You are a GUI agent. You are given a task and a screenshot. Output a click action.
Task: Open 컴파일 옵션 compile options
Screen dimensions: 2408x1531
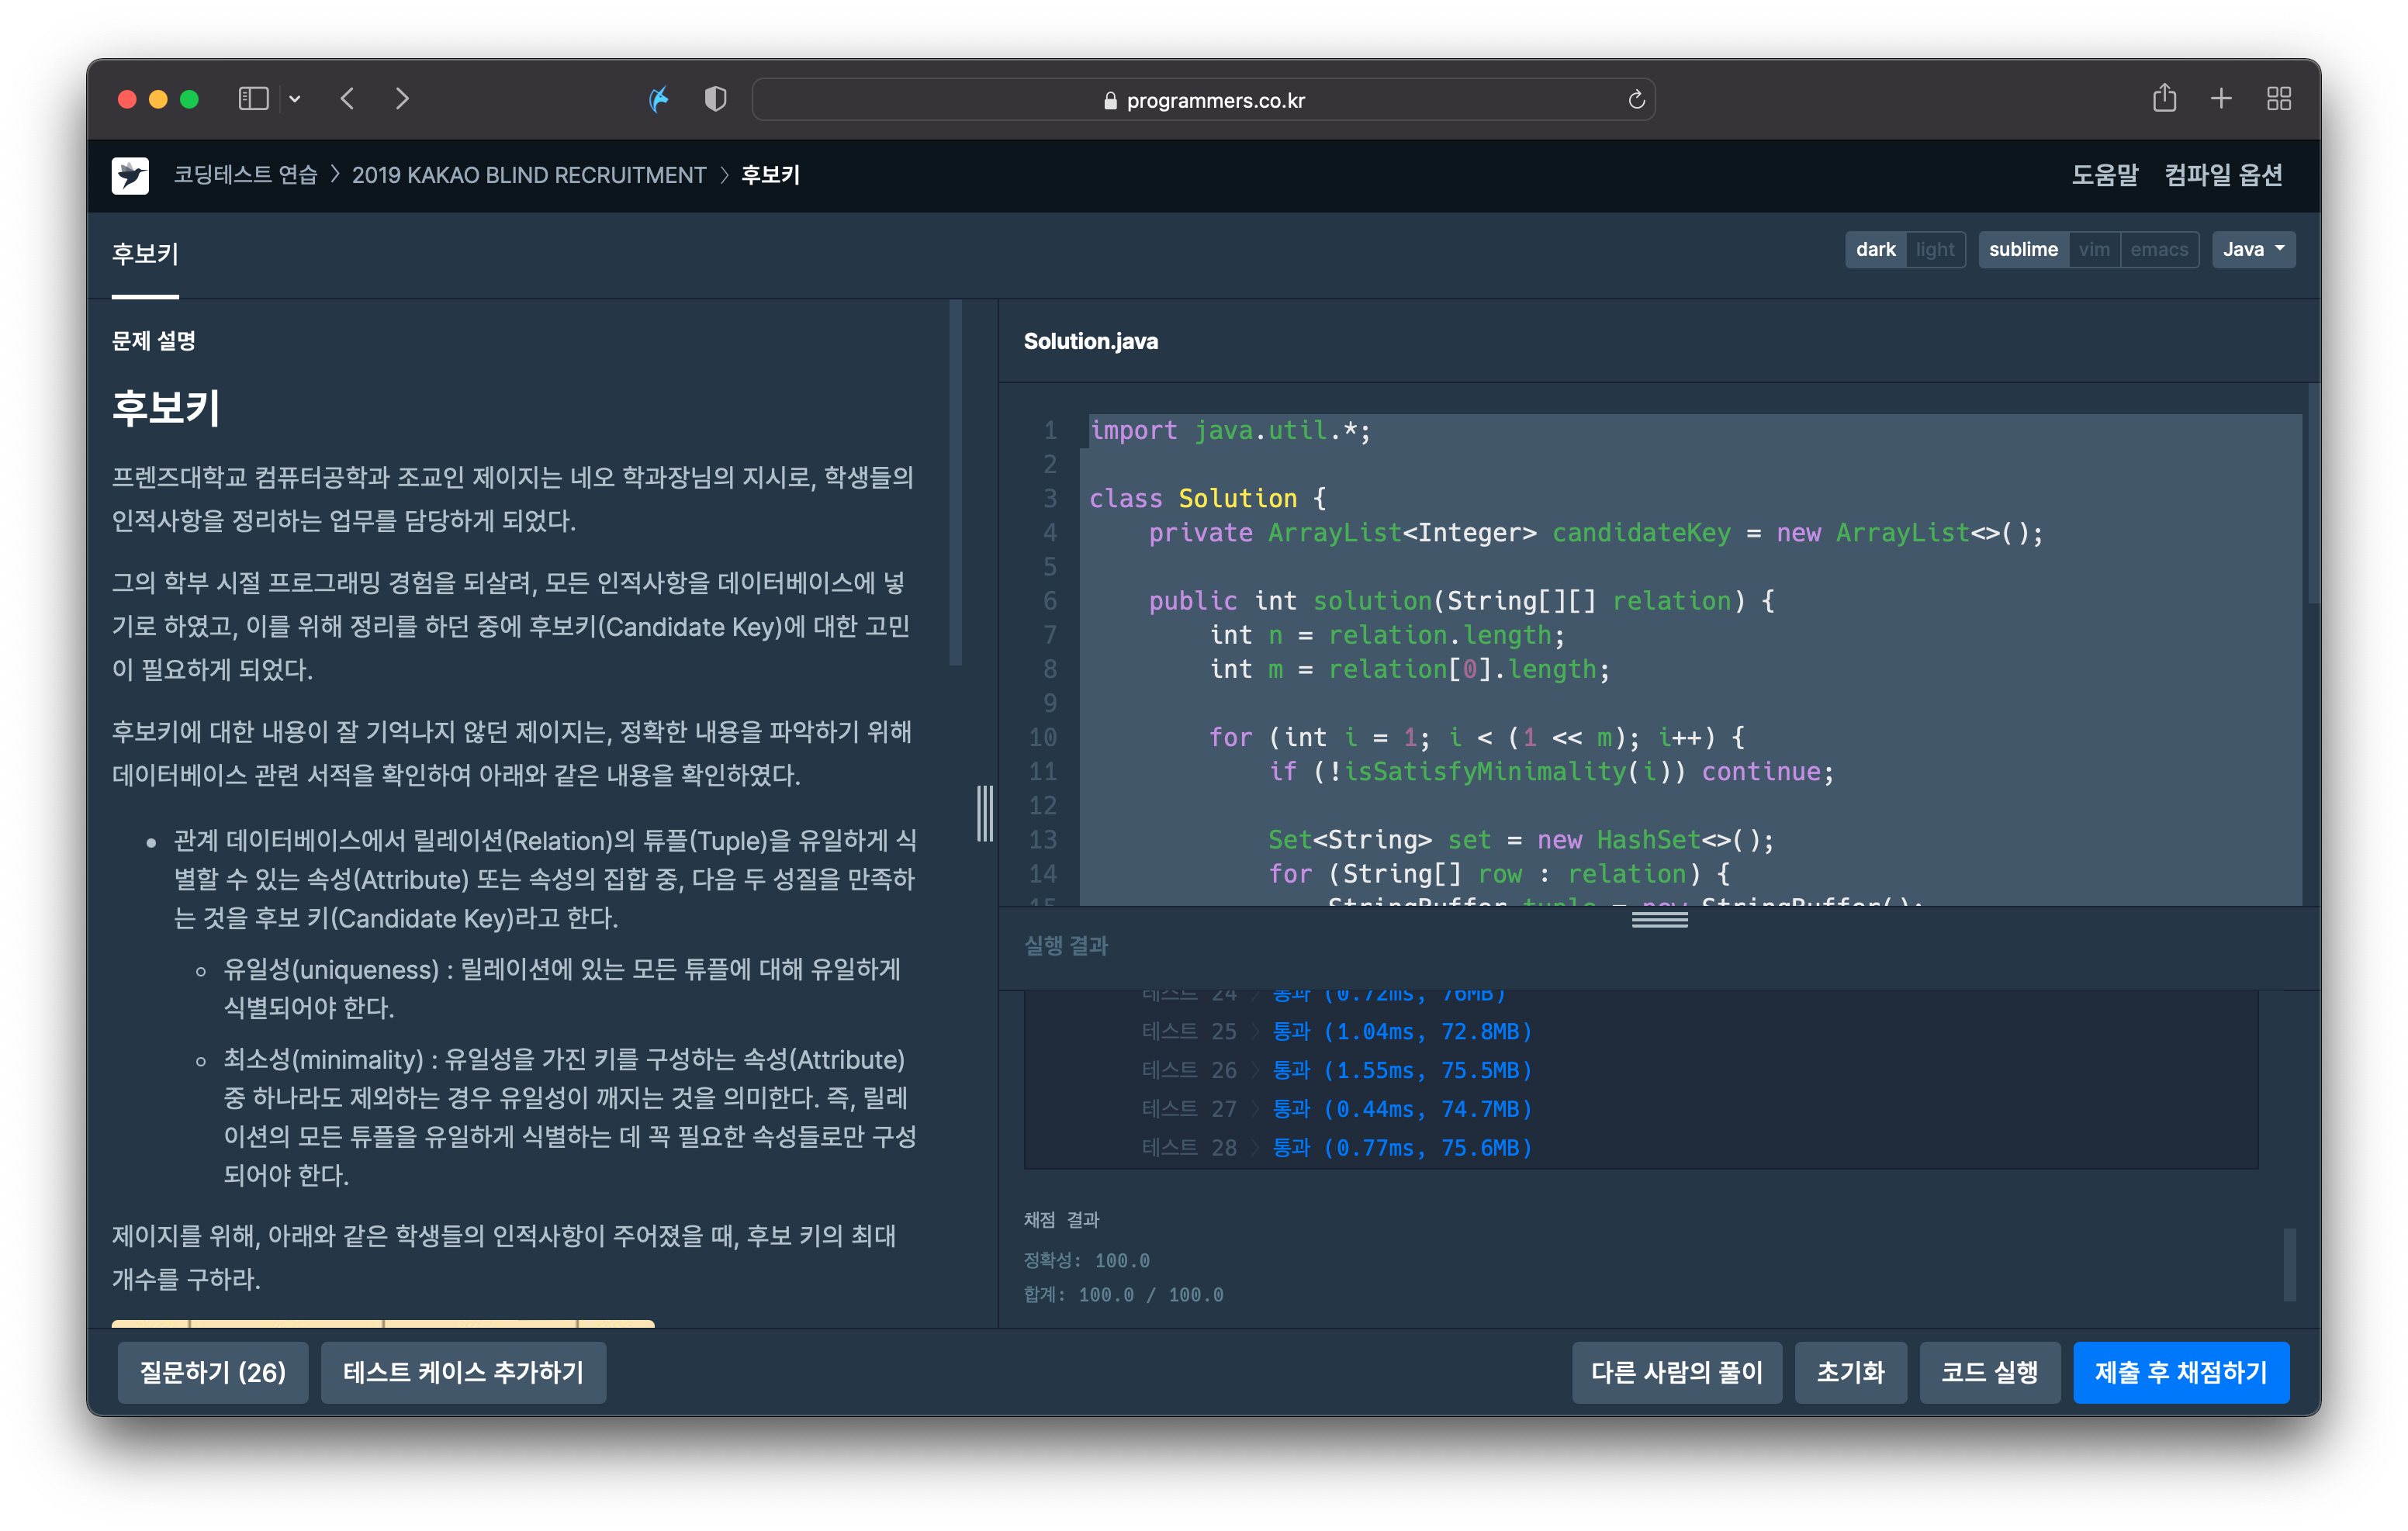point(2223,175)
